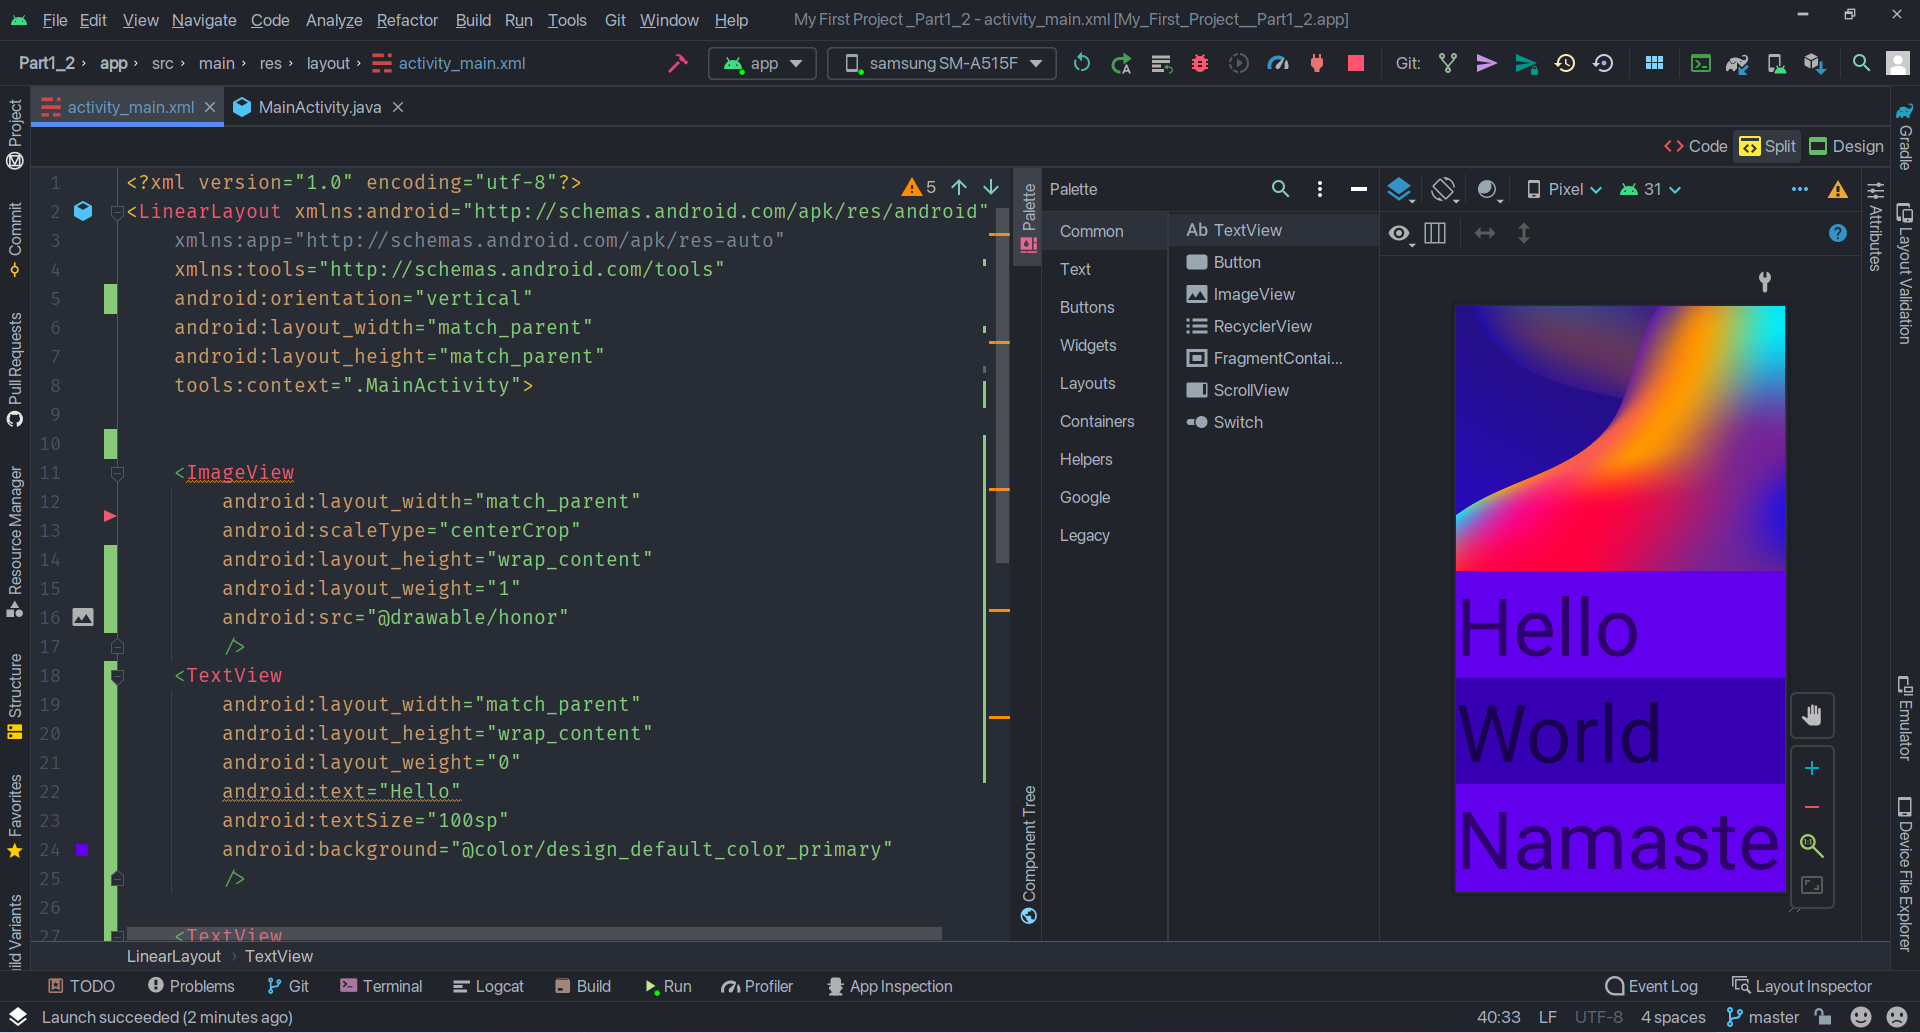
Task: Open the Profiler tool window
Action: pos(757,986)
